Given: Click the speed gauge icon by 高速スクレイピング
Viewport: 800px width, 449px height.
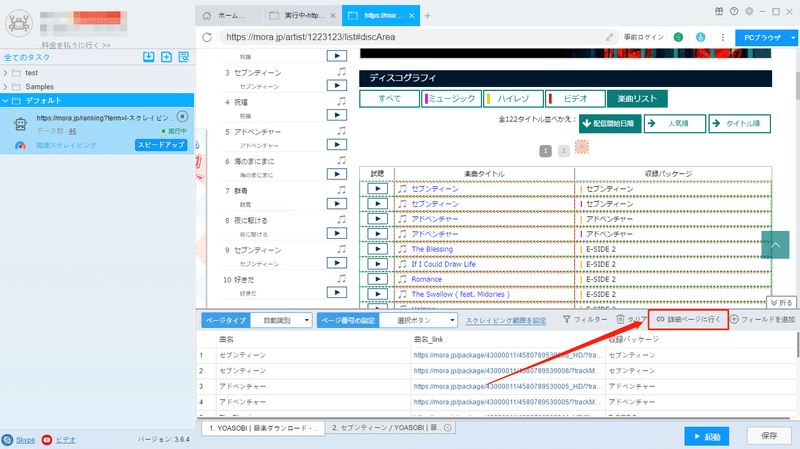Looking at the screenshot, I should 20,145.
